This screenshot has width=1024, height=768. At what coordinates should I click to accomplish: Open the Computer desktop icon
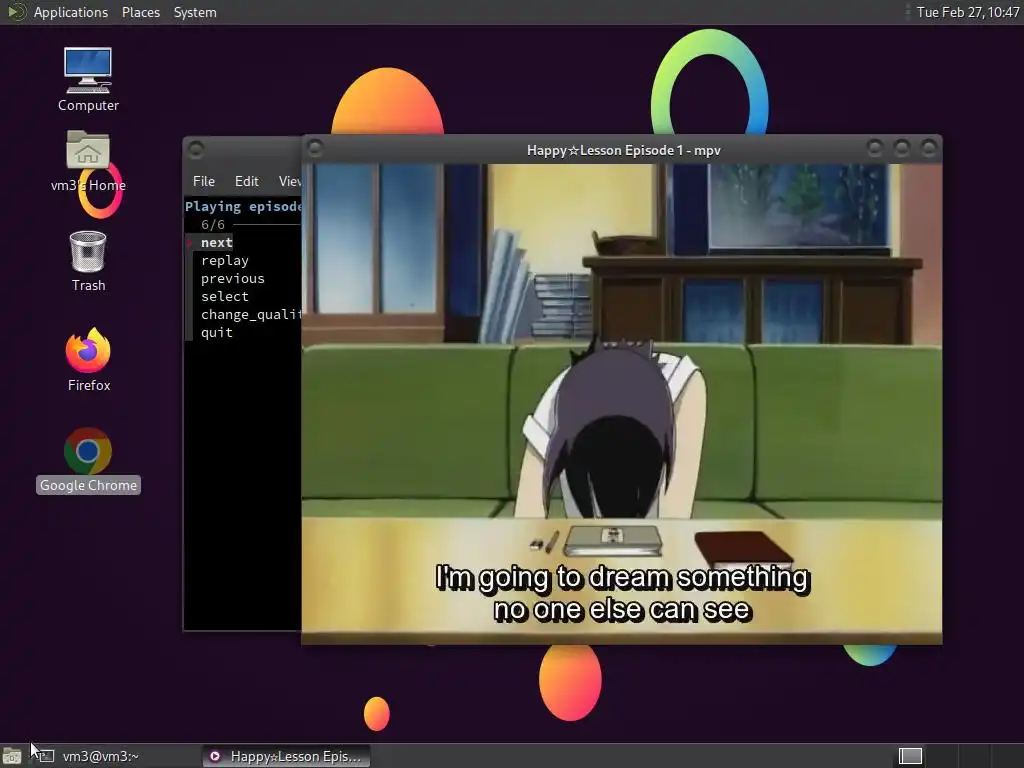tap(88, 79)
